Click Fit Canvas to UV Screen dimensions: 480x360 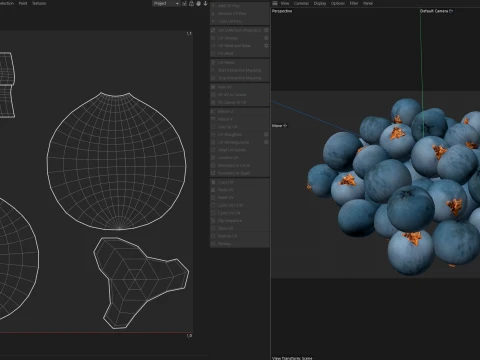(x=240, y=102)
